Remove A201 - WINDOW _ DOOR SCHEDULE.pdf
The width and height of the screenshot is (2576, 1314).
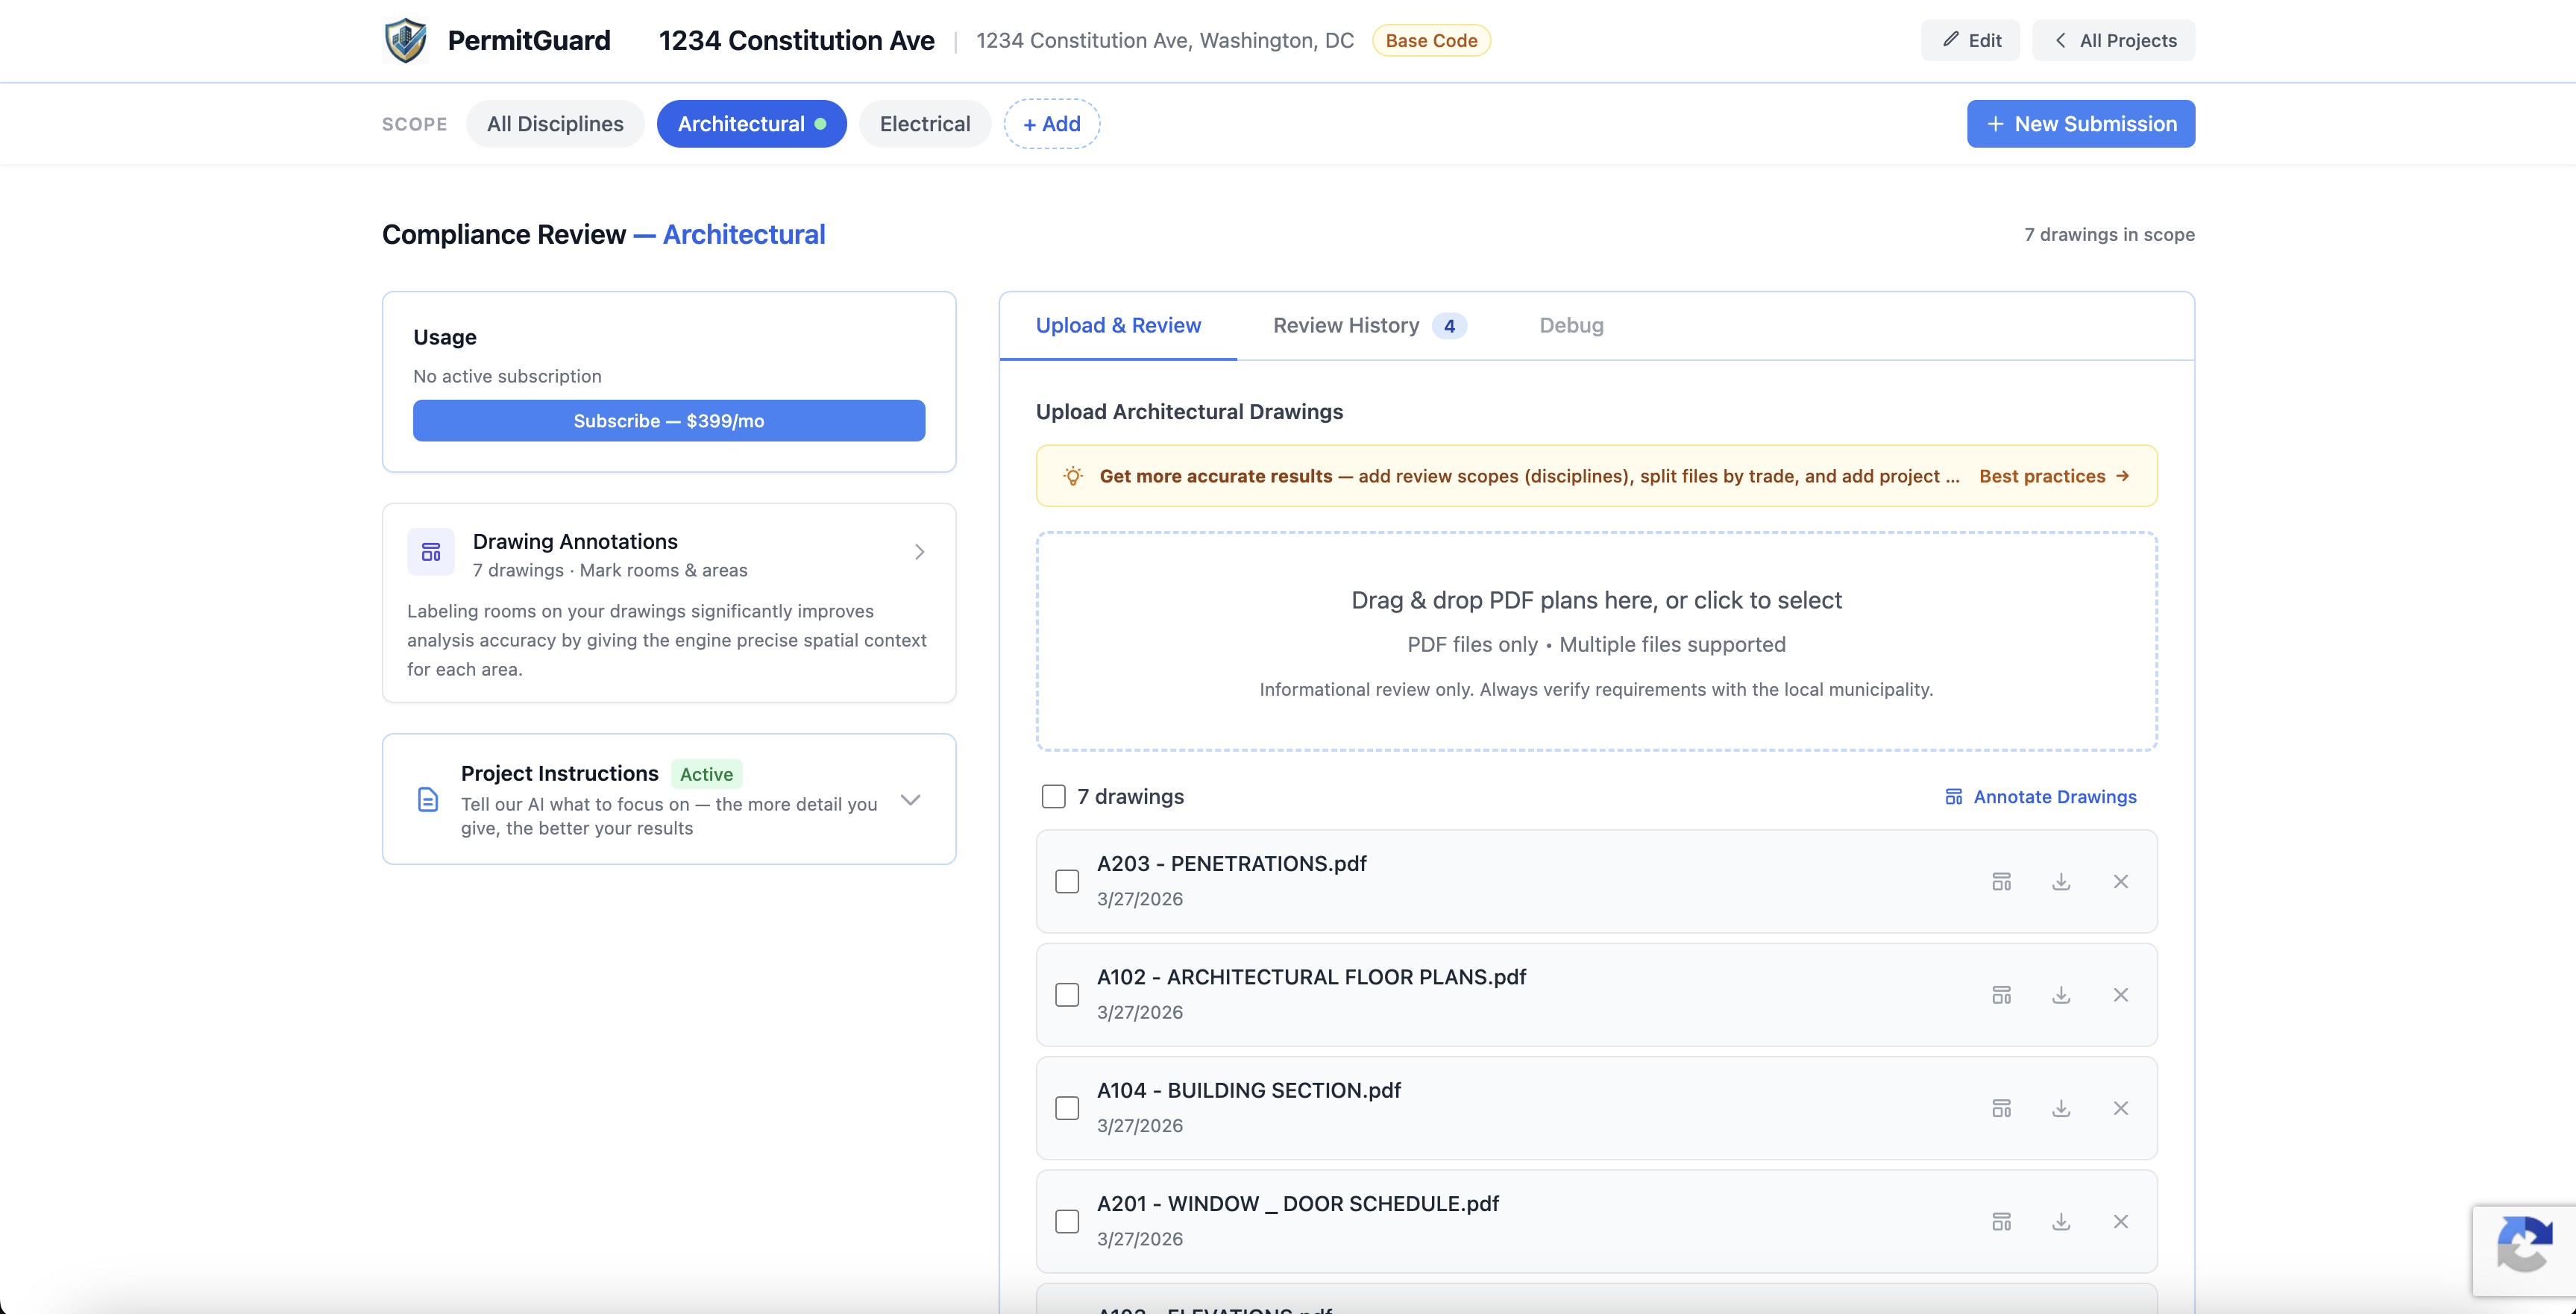pyautogui.click(x=2120, y=1221)
